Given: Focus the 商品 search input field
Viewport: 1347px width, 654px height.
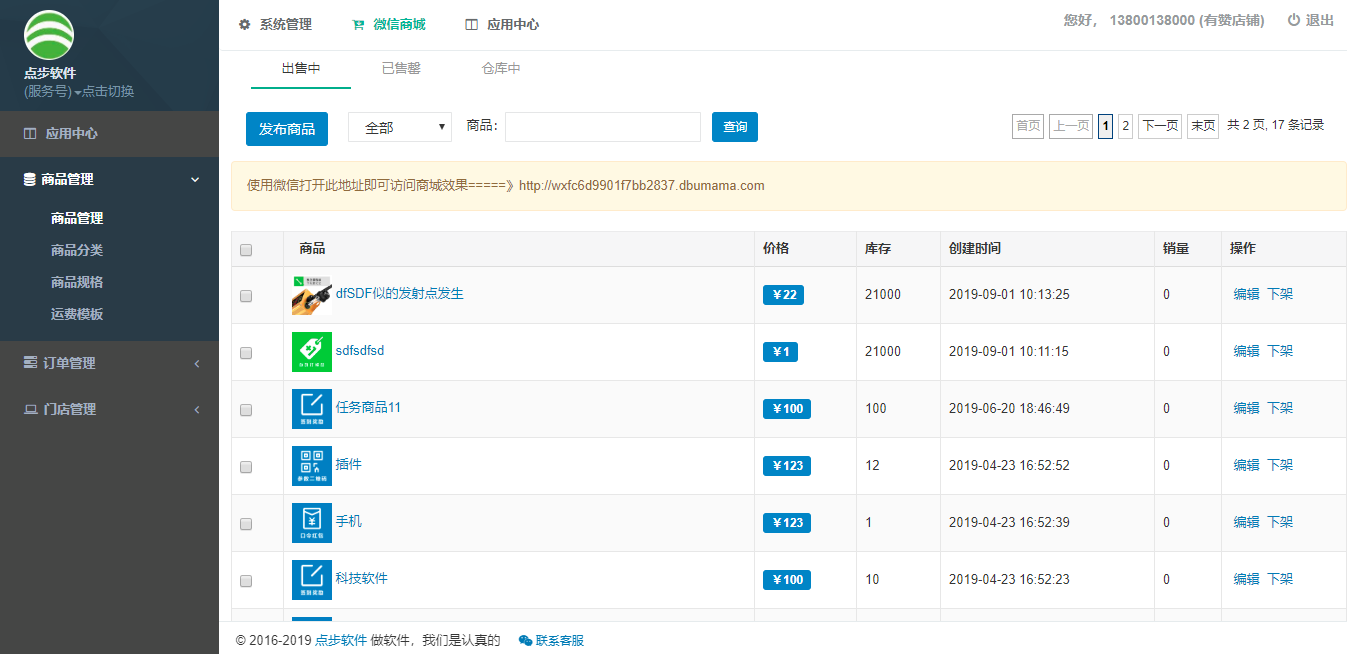Looking at the screenshot, I should tap(602, 127).
